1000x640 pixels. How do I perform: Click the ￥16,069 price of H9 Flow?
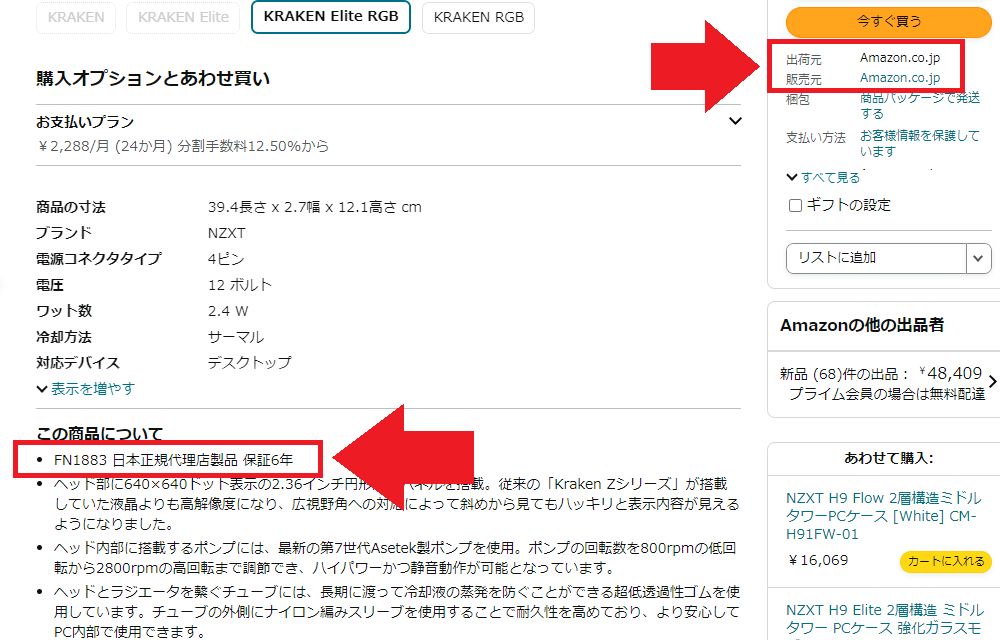click(x=818, y=560)
